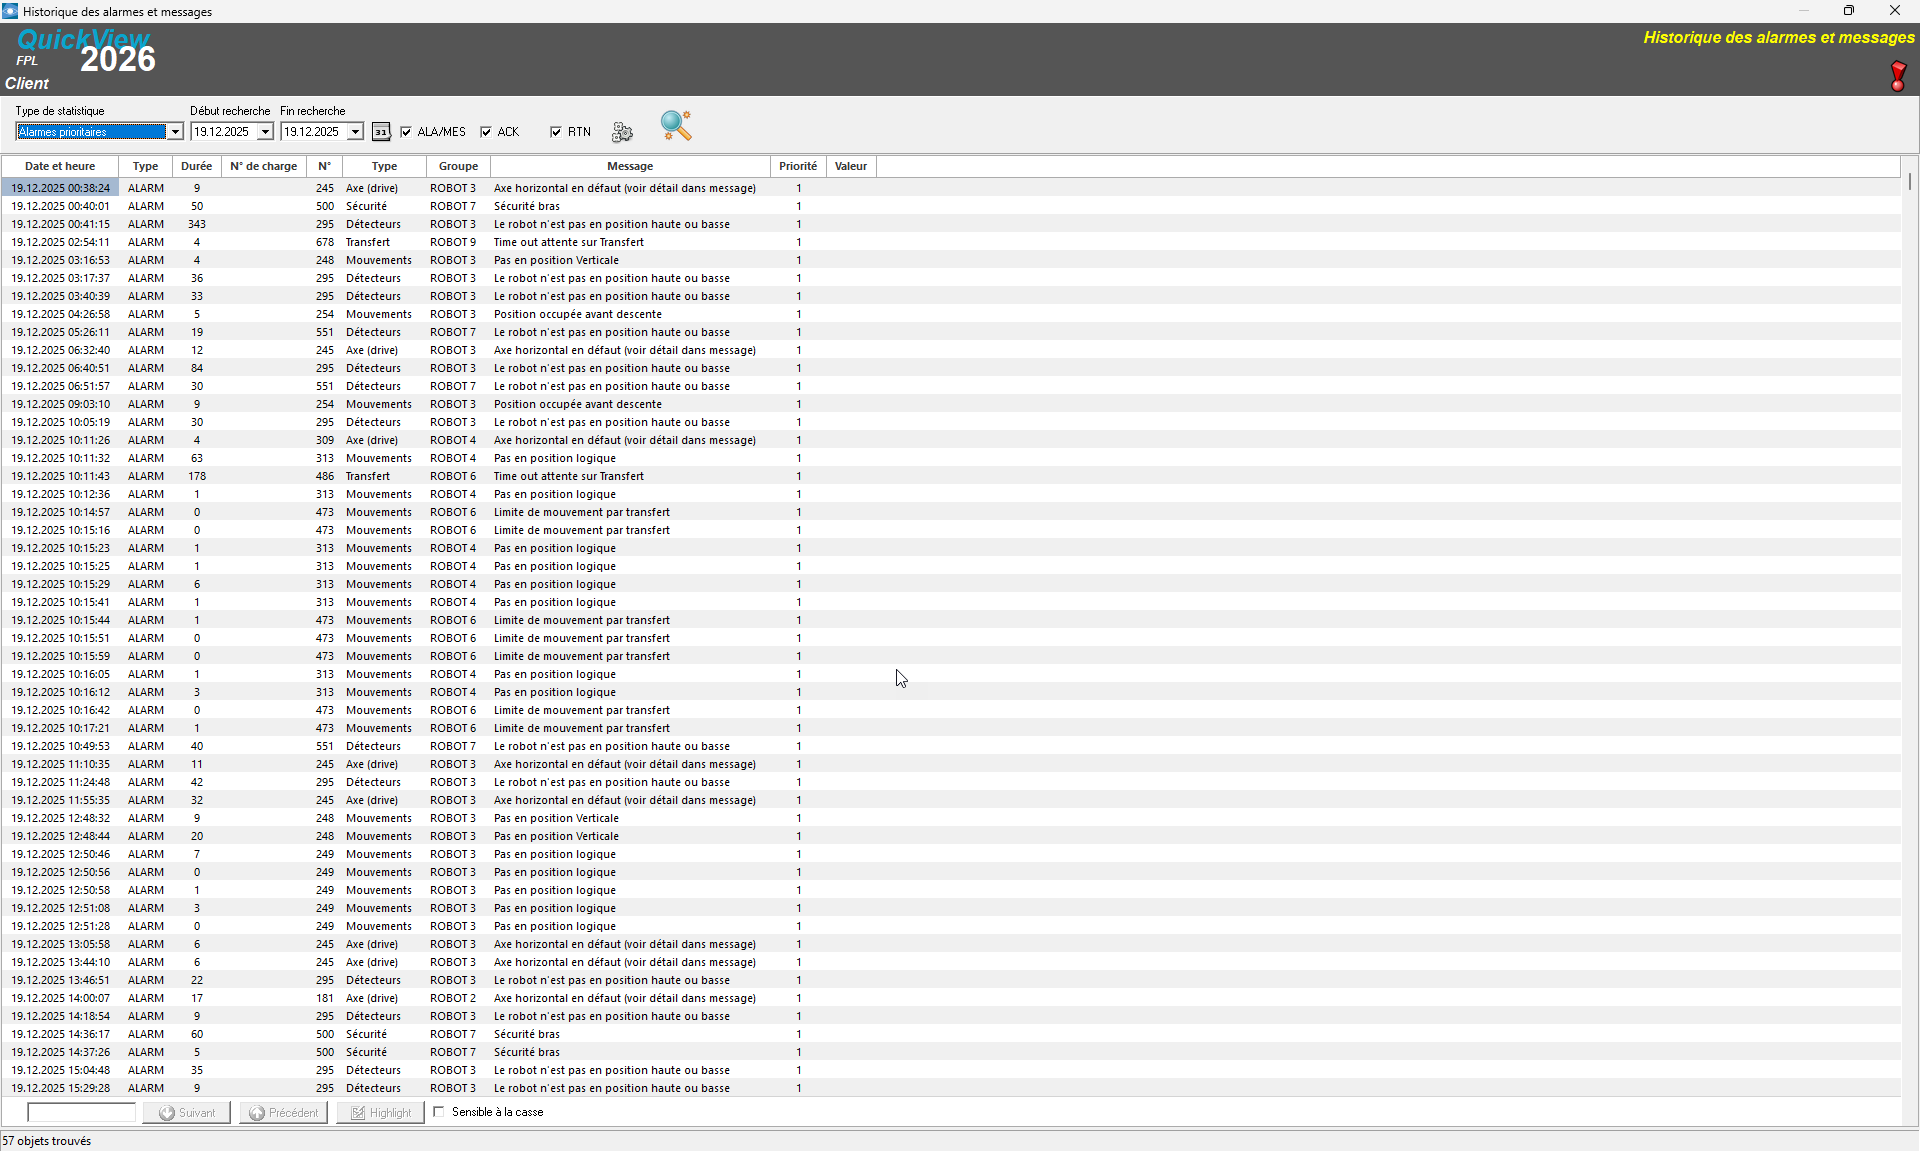Expand the Type de statistique dropdown

tap(175, 132)
